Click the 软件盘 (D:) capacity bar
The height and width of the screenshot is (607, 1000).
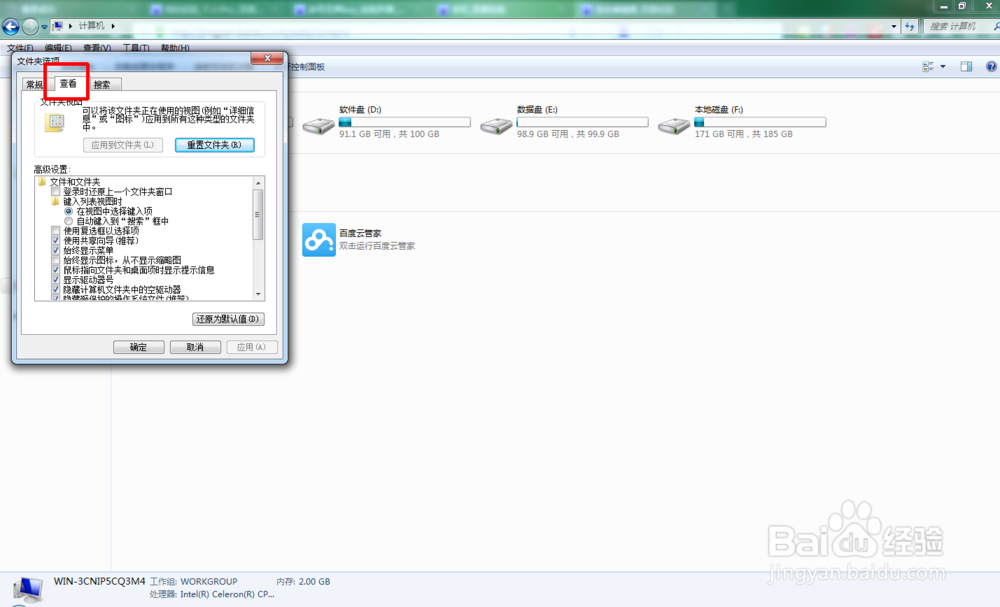tap(405, 122)
